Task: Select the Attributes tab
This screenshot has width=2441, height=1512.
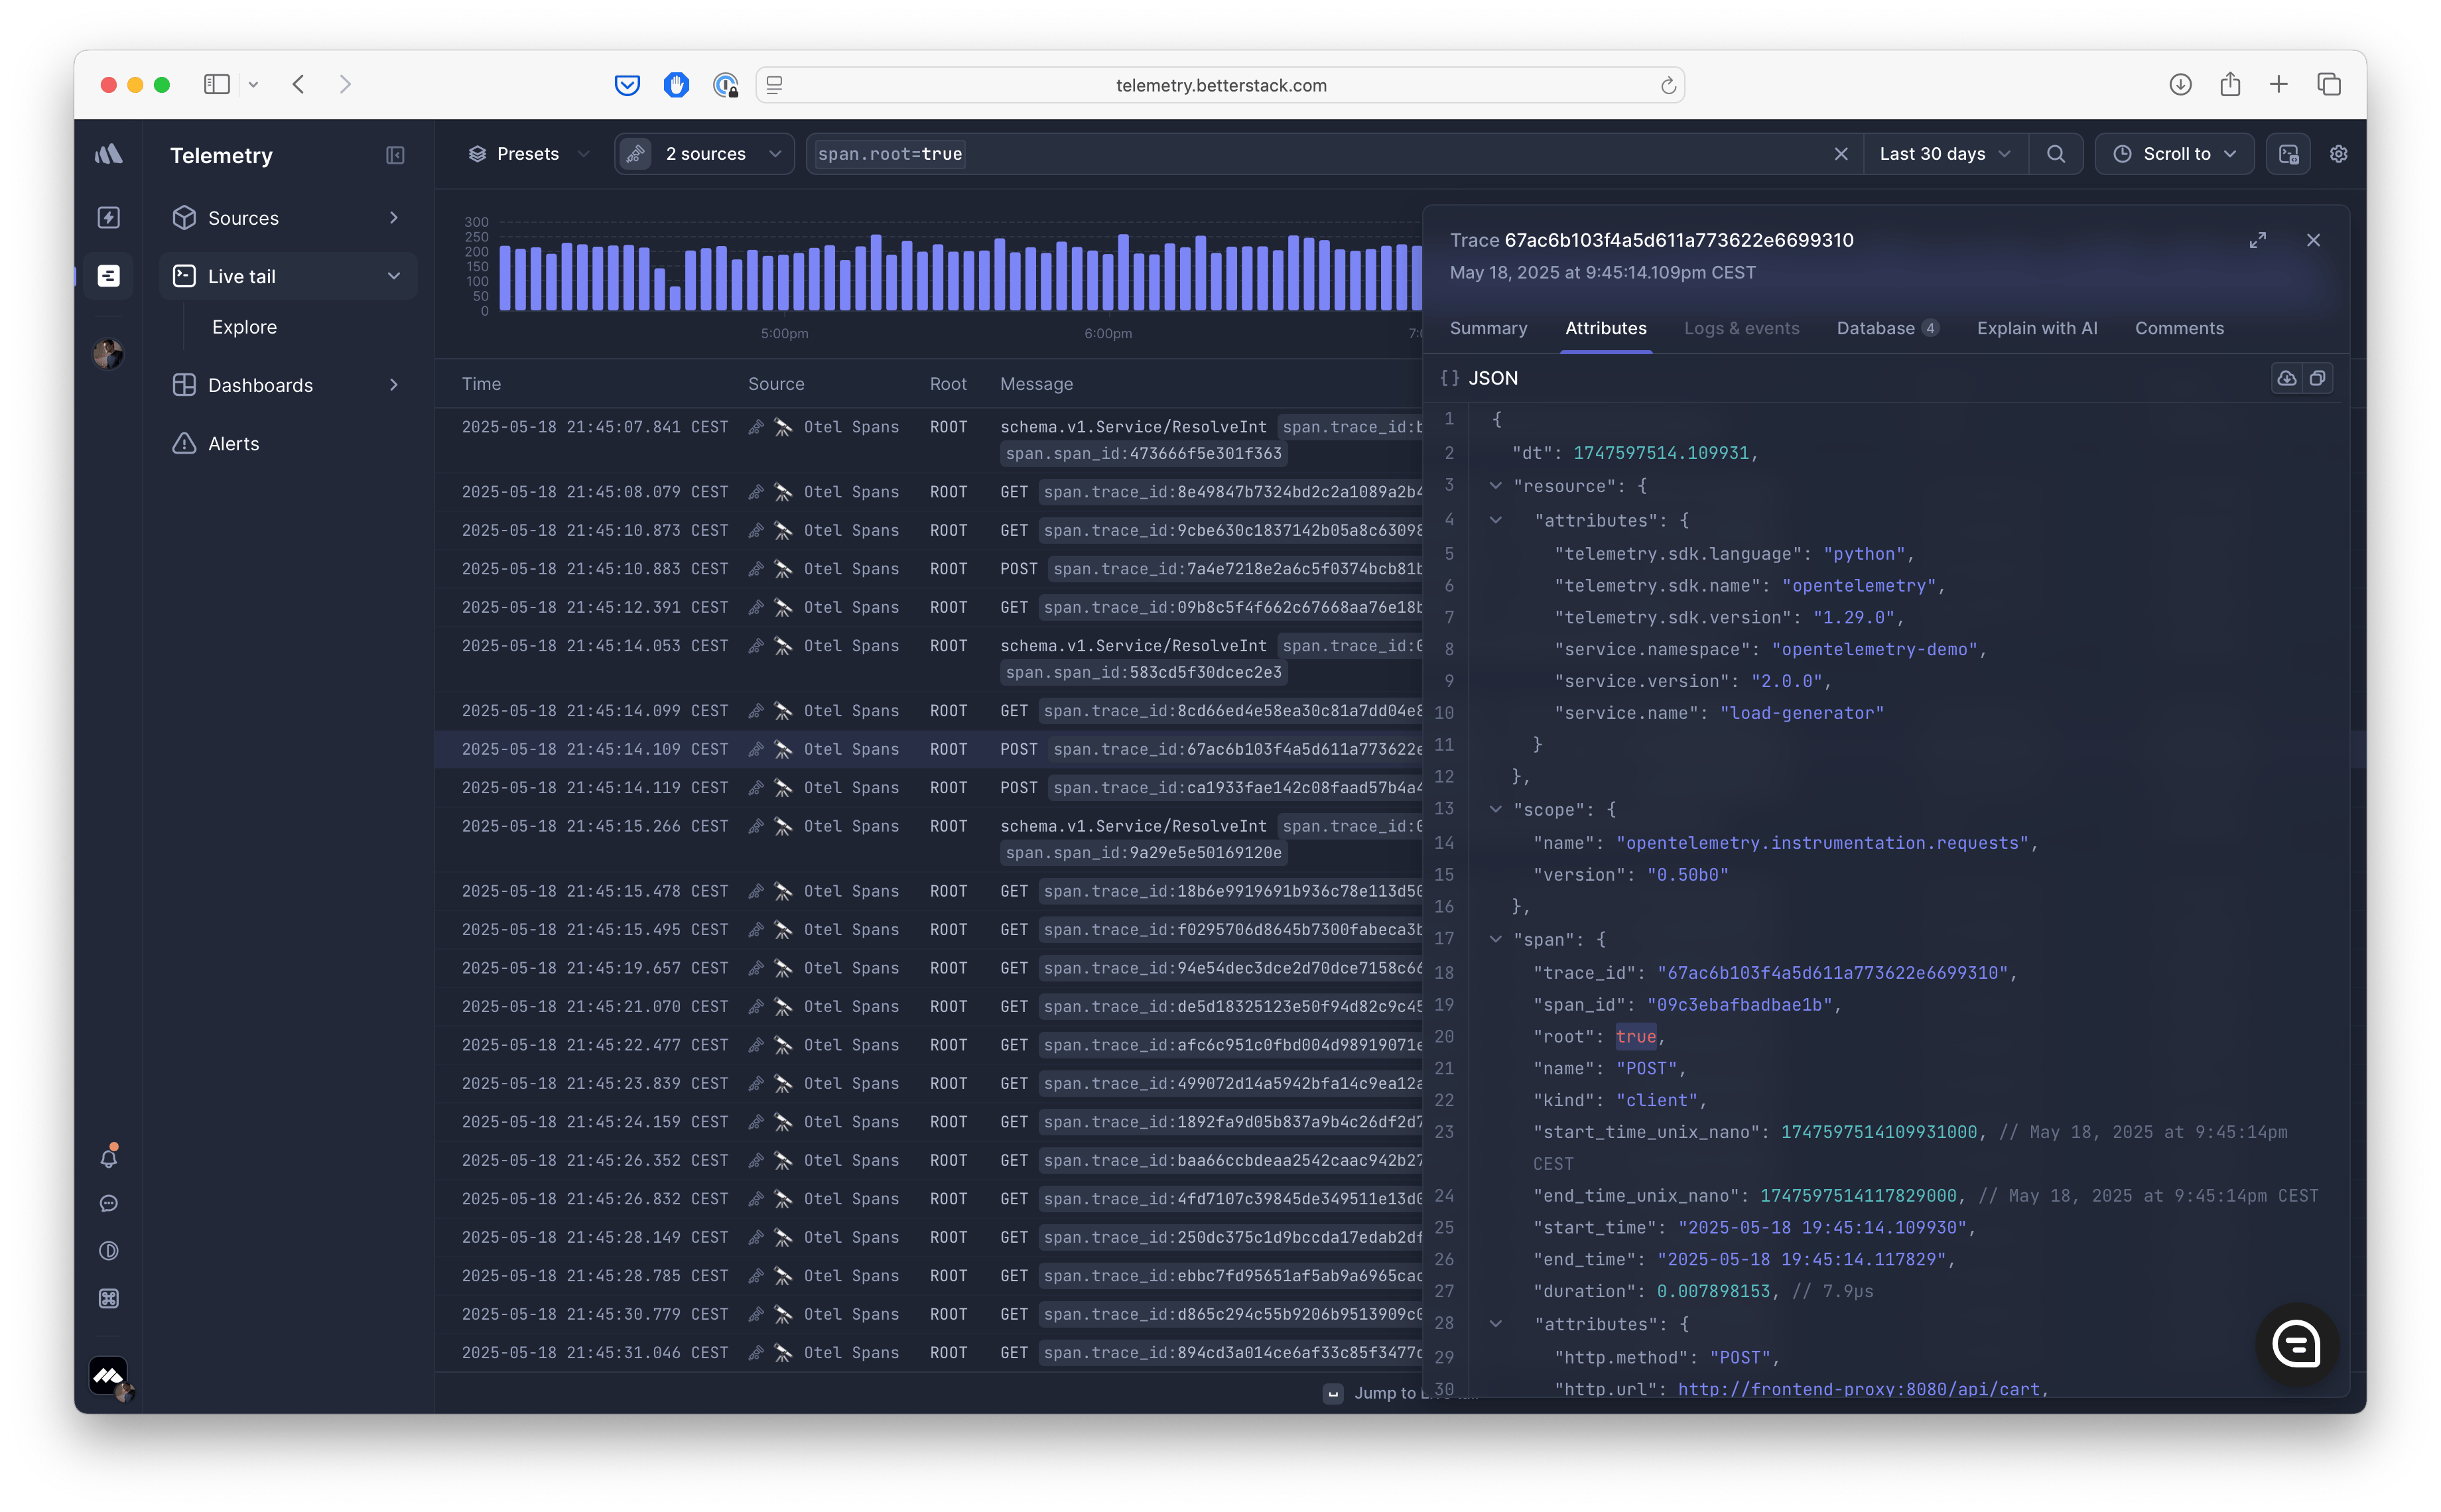Action: (1605, 328)
